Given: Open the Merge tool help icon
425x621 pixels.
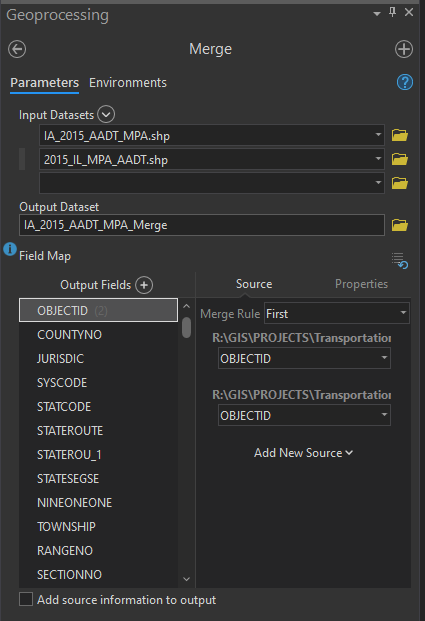Looking at the screenshot, I should tap(405, 82).
